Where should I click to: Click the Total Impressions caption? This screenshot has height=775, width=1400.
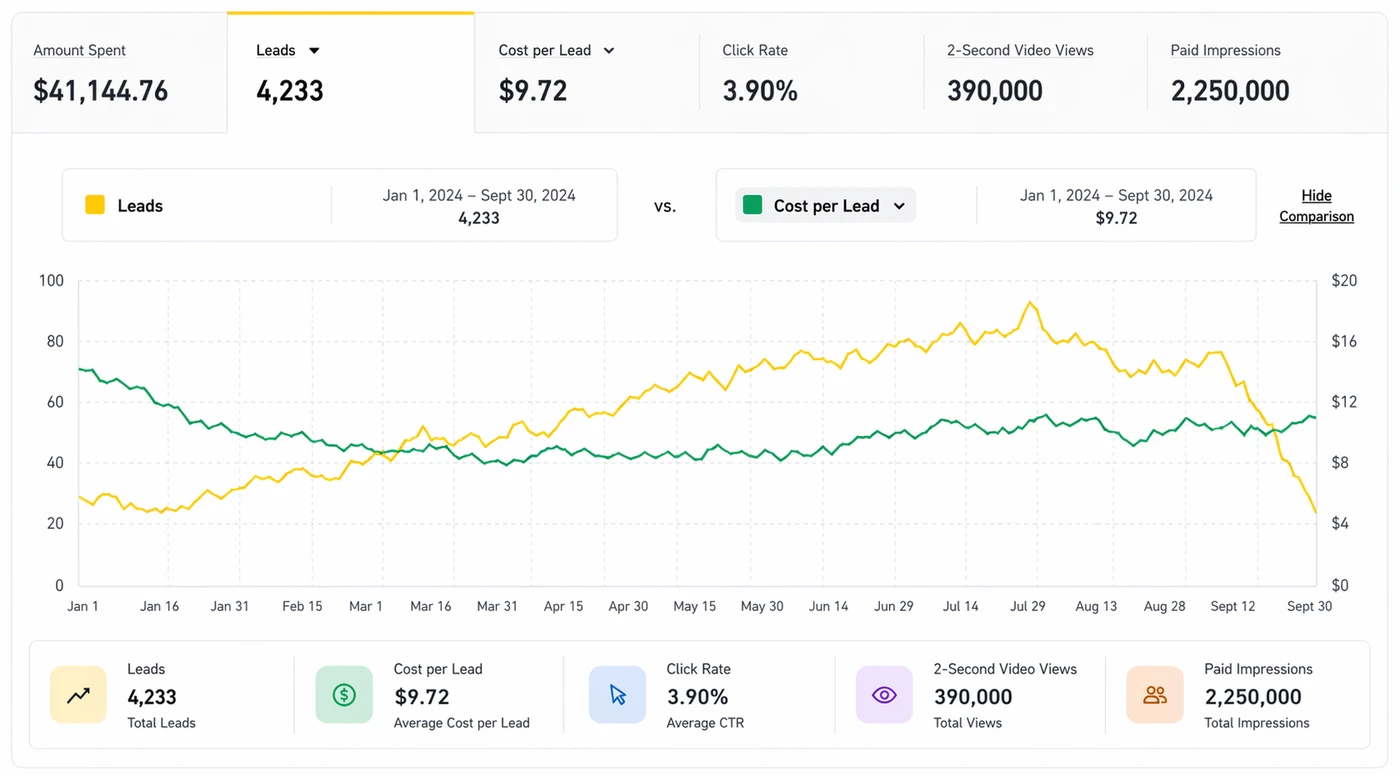click(x=1257, y=723)
